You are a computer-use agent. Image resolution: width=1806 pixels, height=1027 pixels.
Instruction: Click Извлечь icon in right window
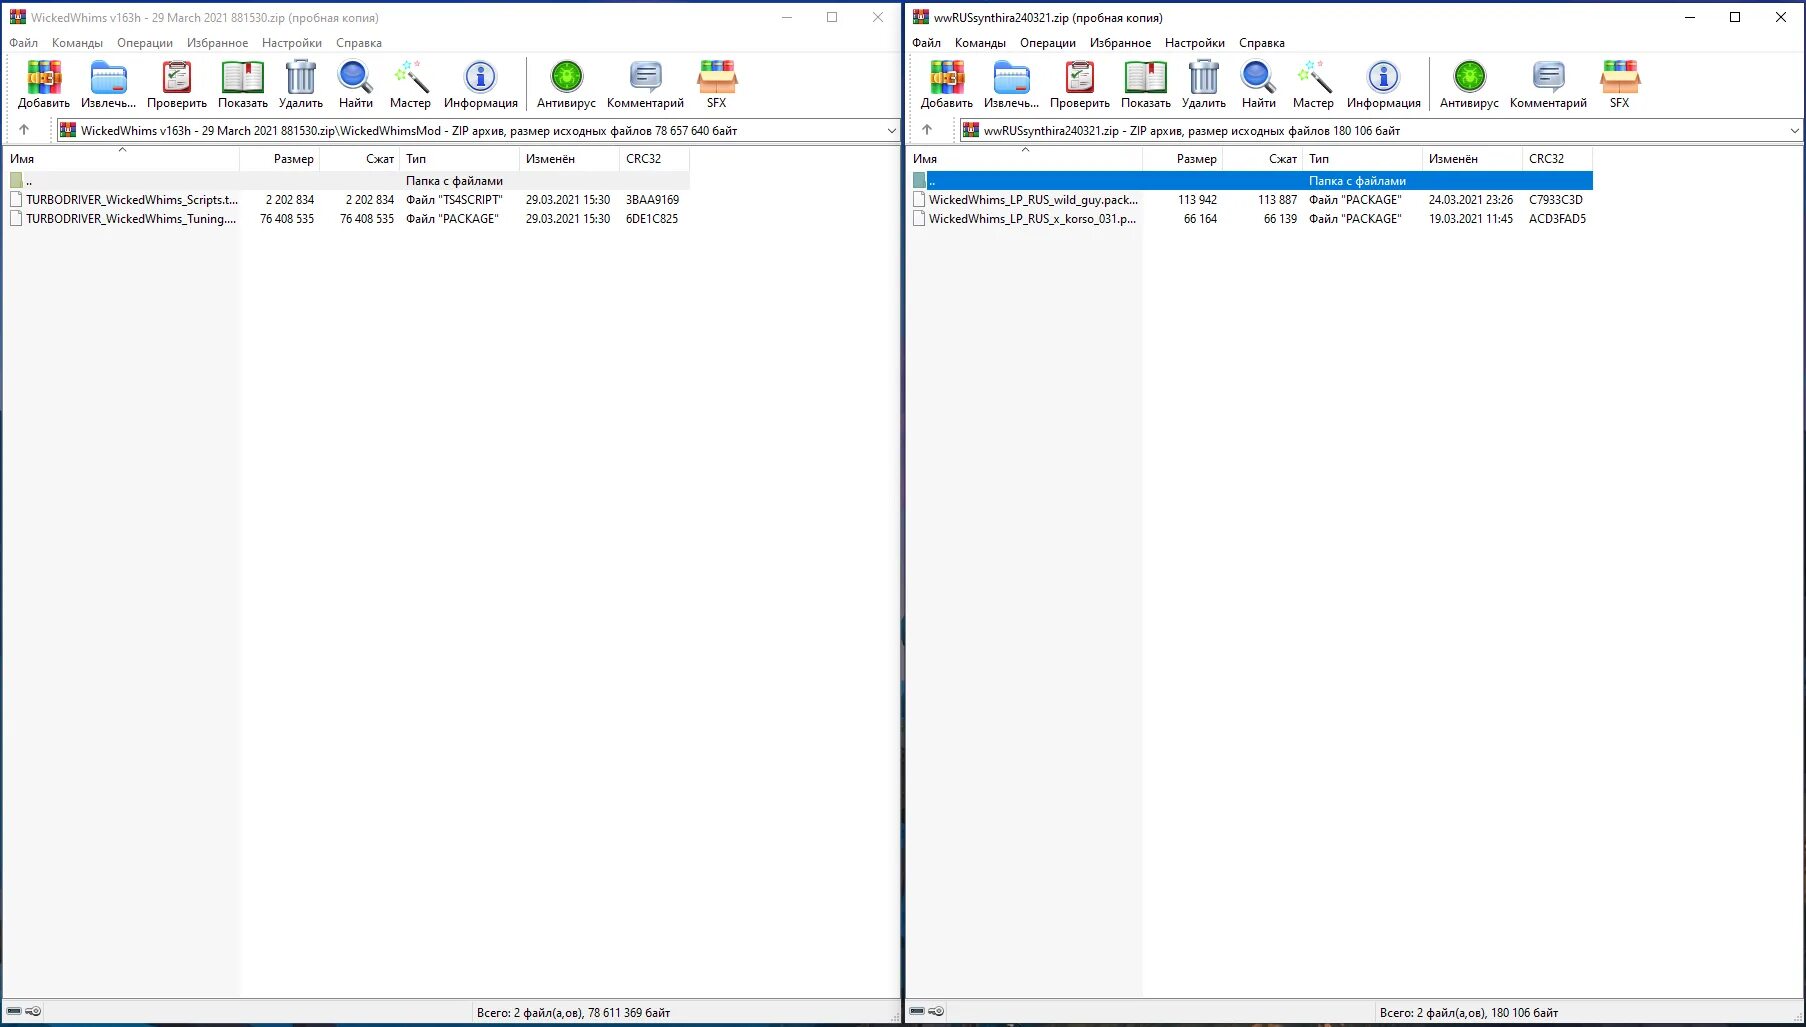(1011, 84)
